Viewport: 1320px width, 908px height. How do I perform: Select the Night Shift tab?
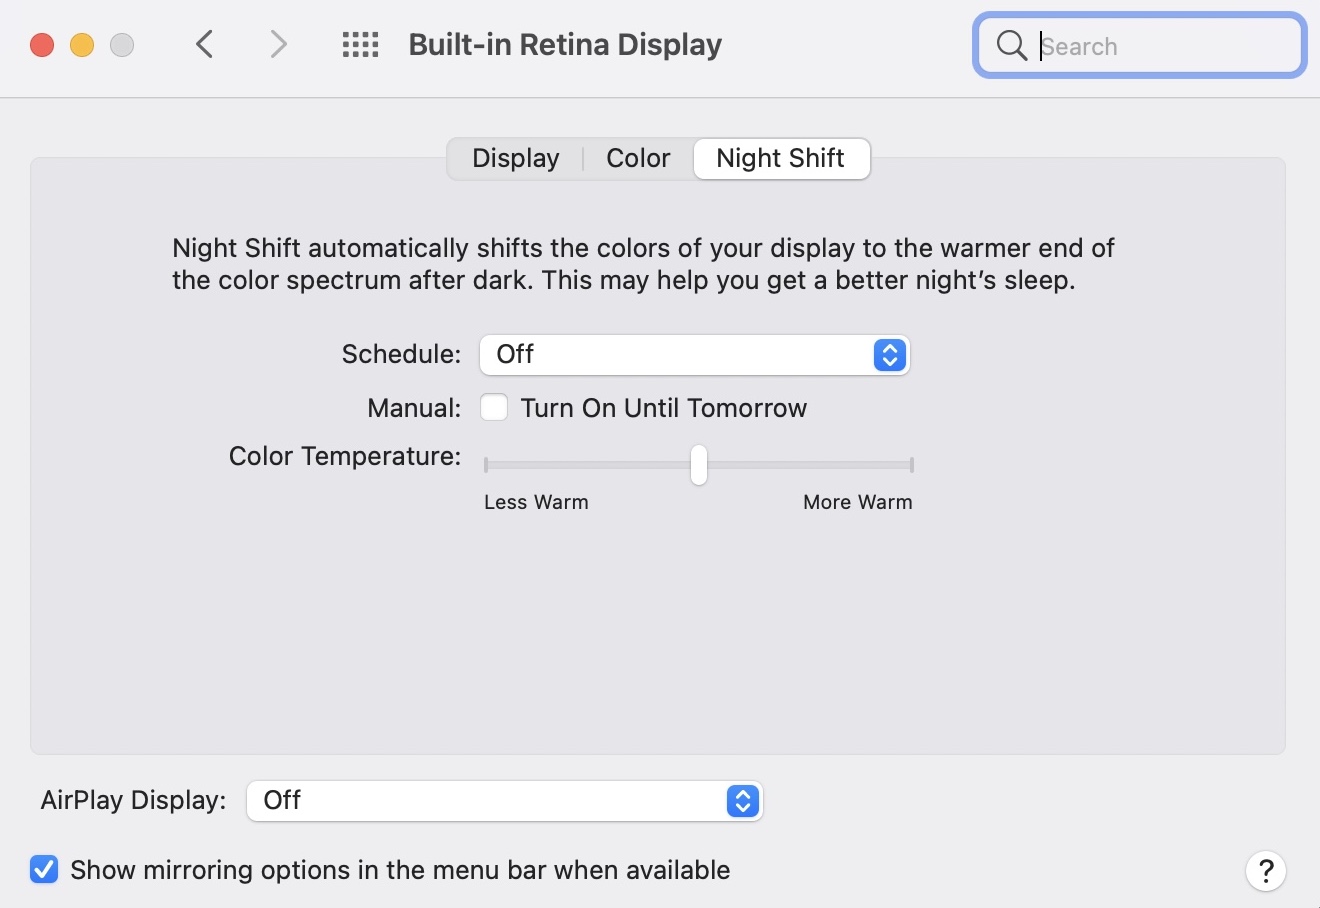point(780,159)
